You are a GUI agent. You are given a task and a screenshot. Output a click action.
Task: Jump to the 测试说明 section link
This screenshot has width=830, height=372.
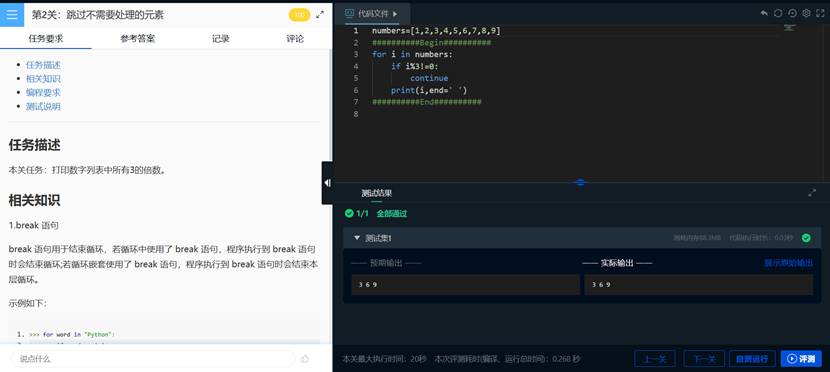[x=43, y=106]
